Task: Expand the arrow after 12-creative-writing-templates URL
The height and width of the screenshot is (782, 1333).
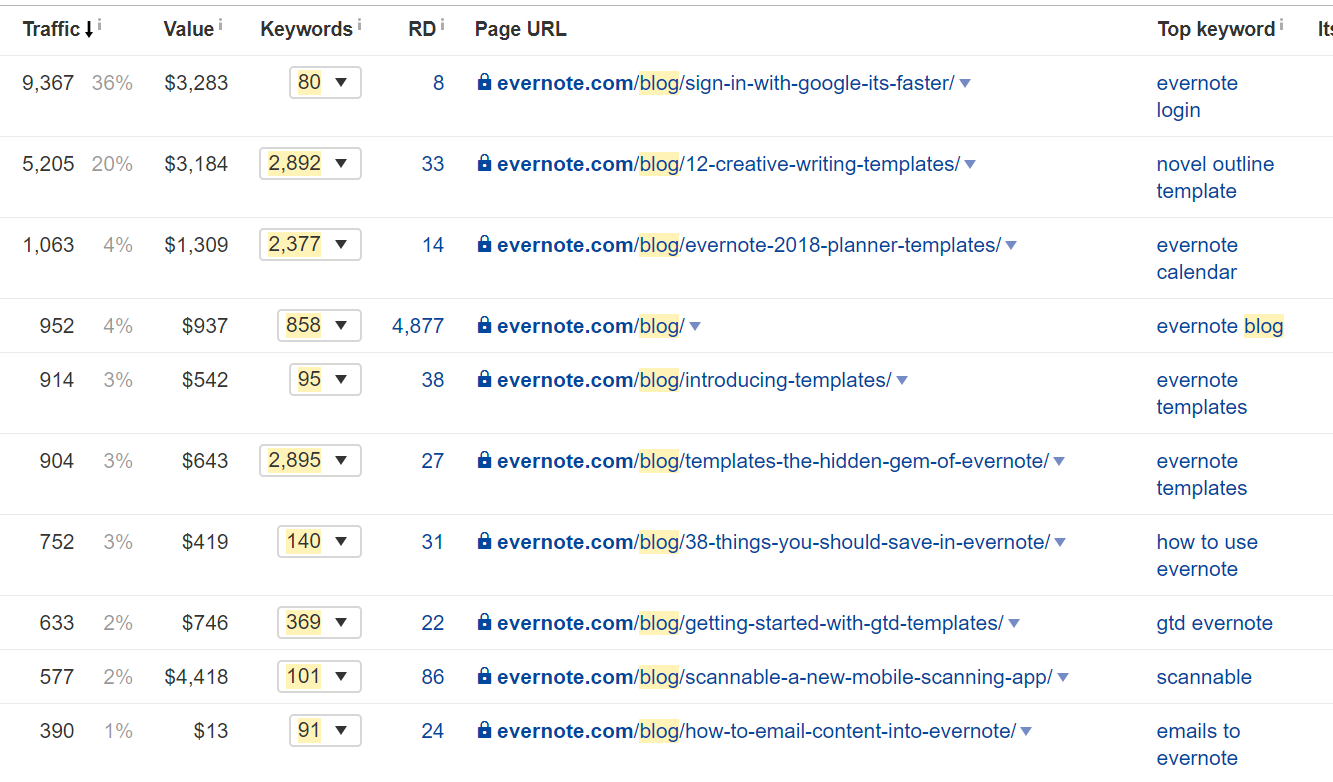Action: 970,164
